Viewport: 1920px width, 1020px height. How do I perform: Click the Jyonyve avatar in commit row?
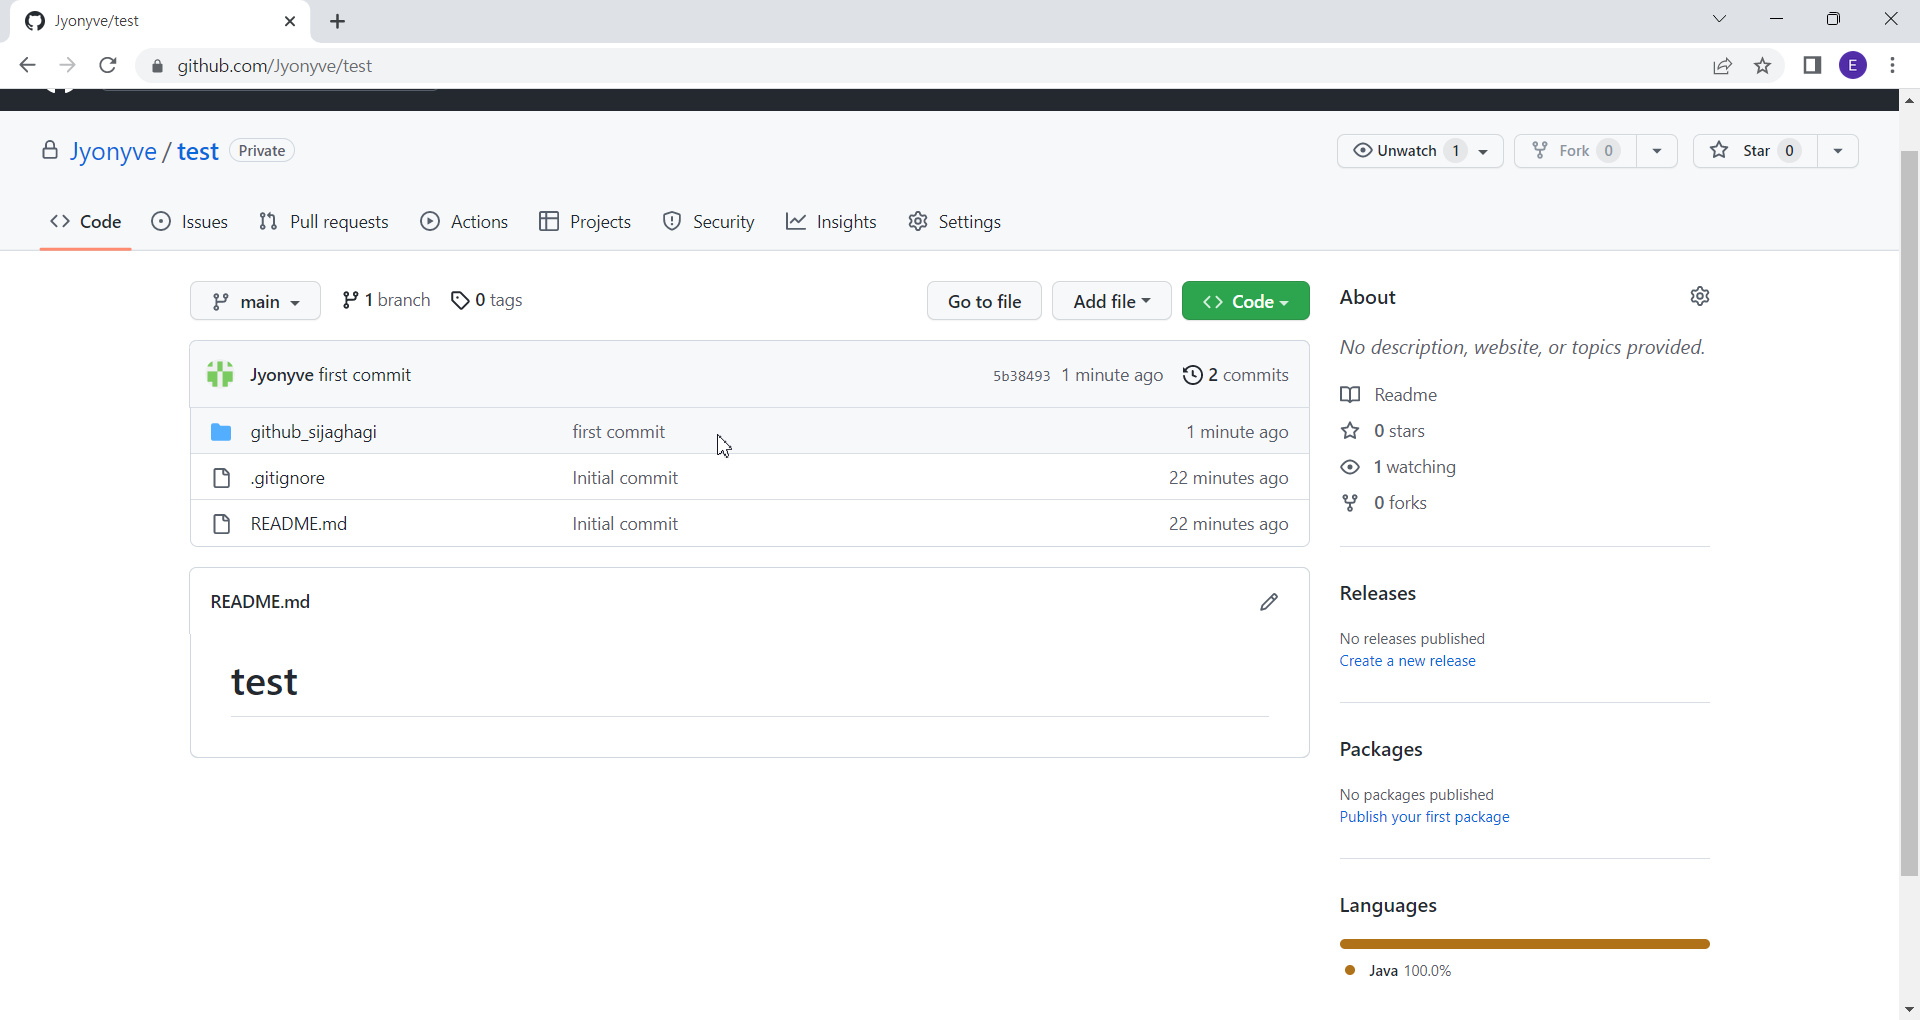[x=220, y=375]
